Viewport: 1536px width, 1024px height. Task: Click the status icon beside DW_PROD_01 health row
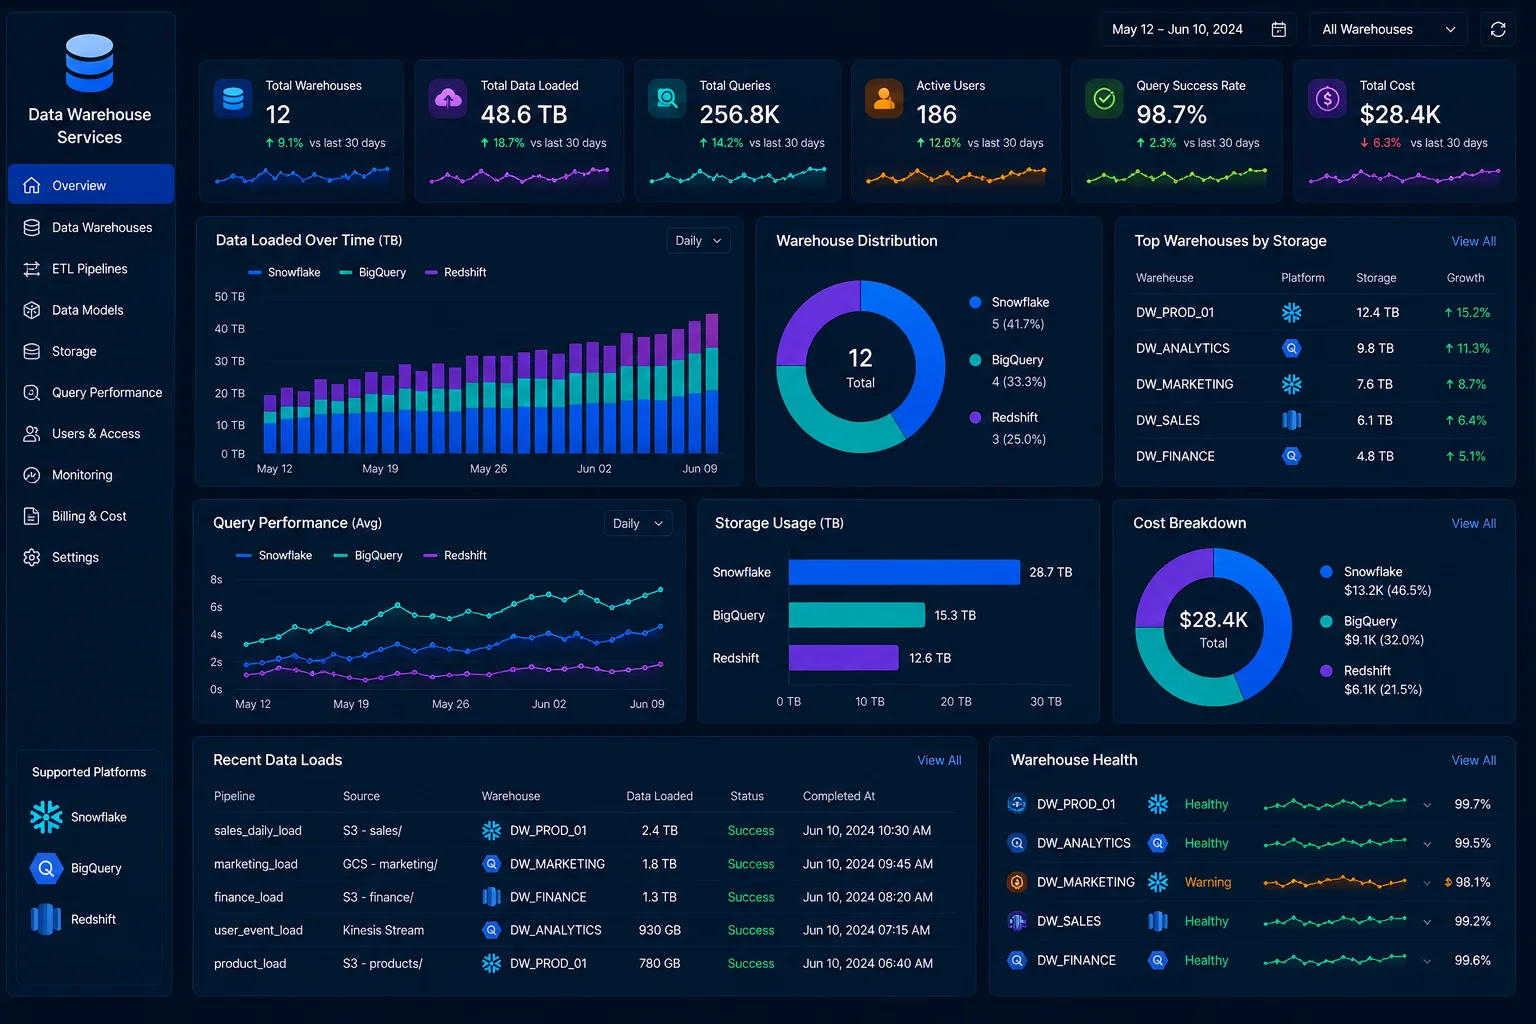coord(1017,804)
